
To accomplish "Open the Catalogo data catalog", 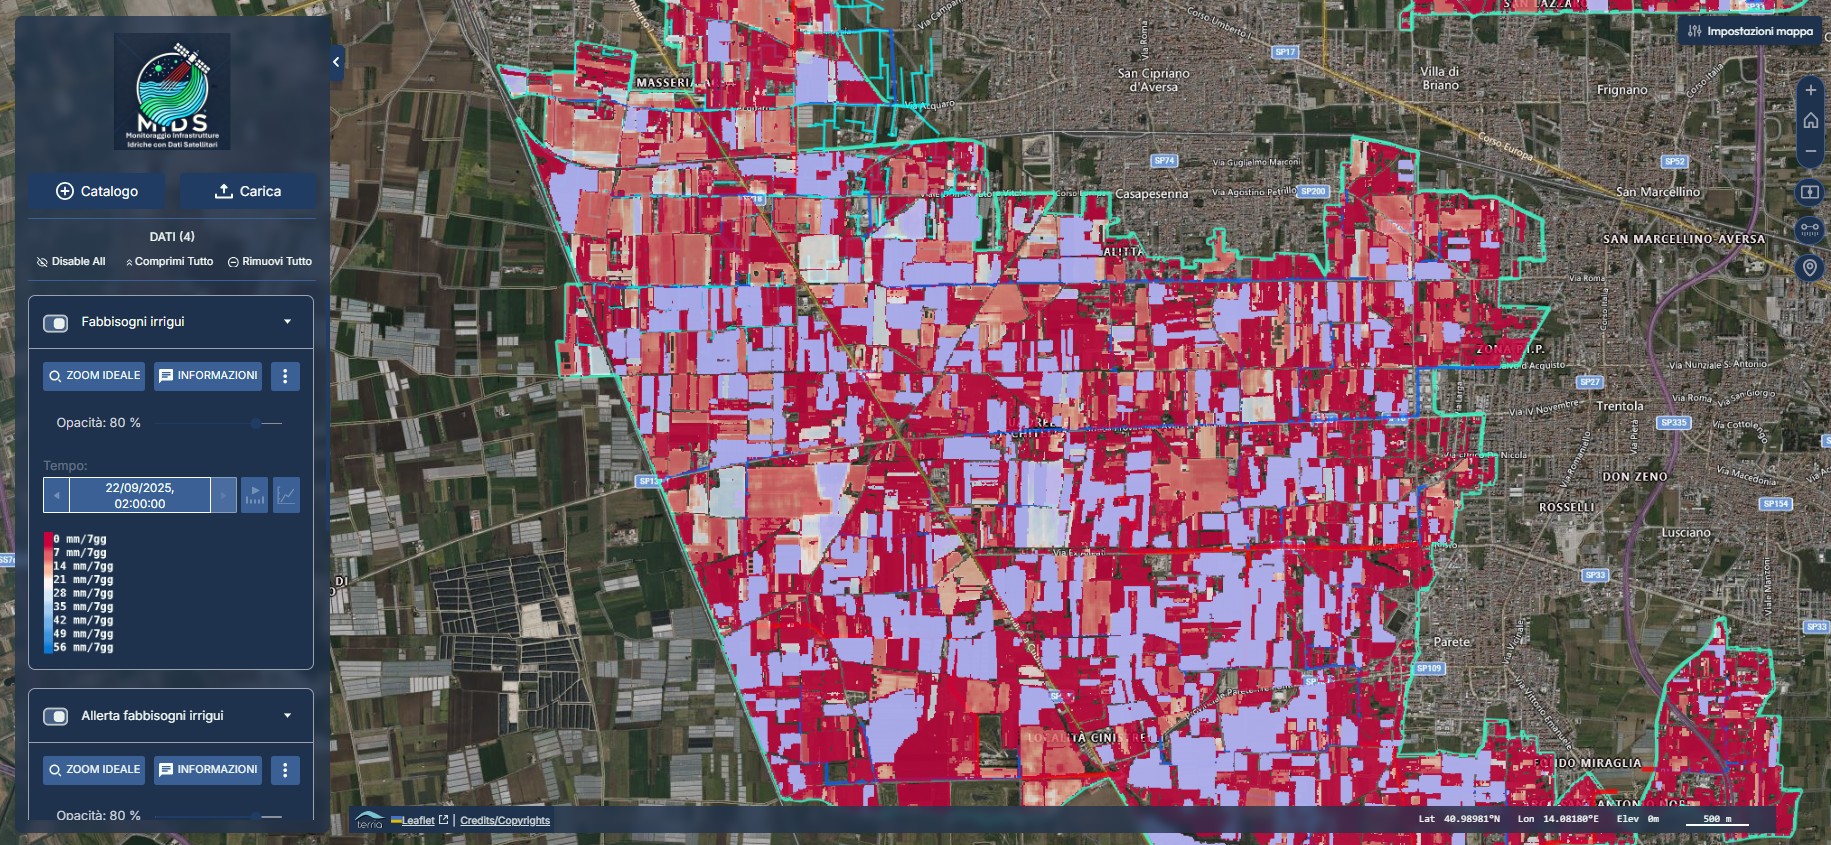I will pos(97,191).
